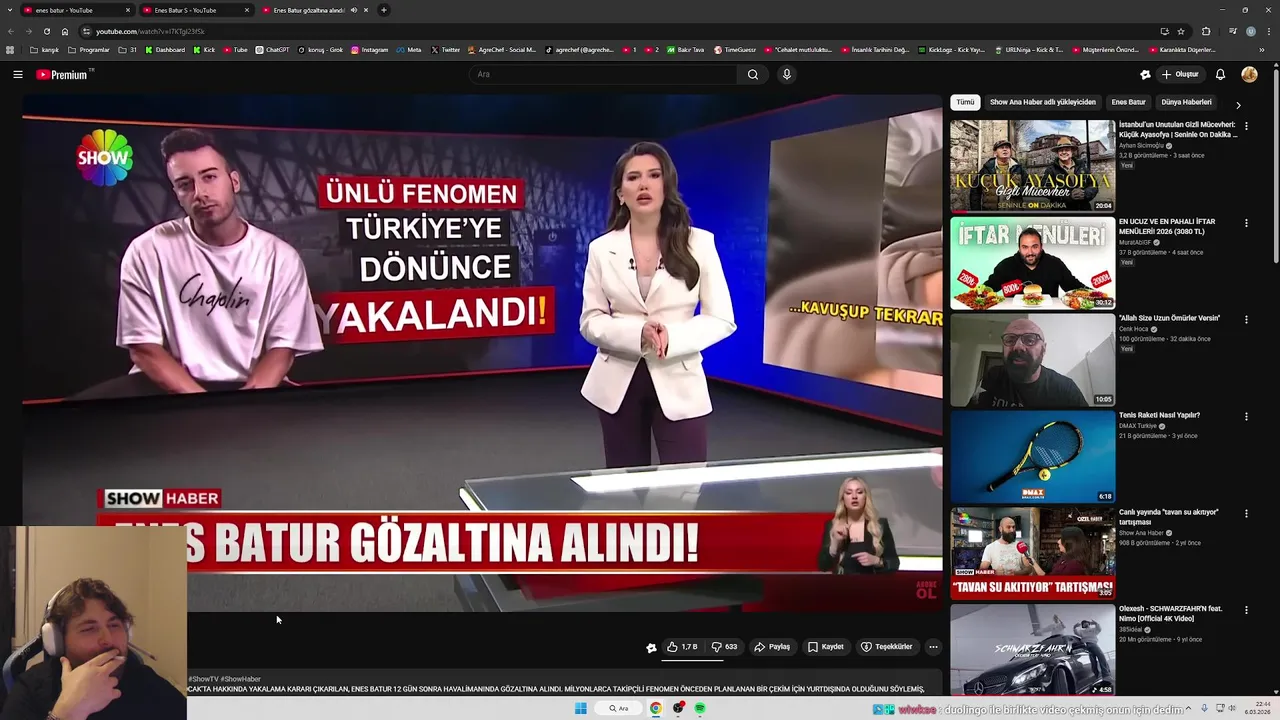
Task: Bookmark this page with star icon
Action: coord(1181,31)
